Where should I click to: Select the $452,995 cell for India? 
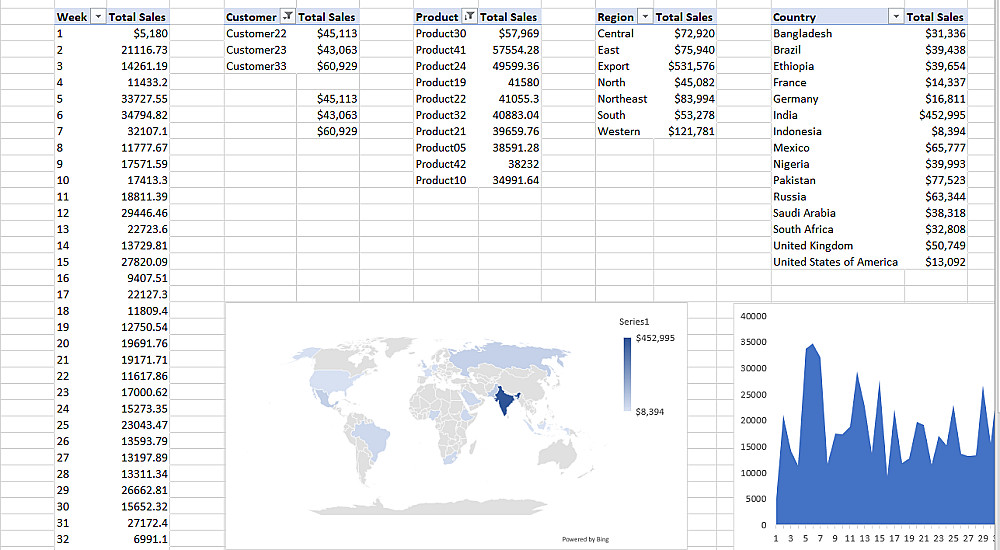pyautogui.click(x=941, y=115)
